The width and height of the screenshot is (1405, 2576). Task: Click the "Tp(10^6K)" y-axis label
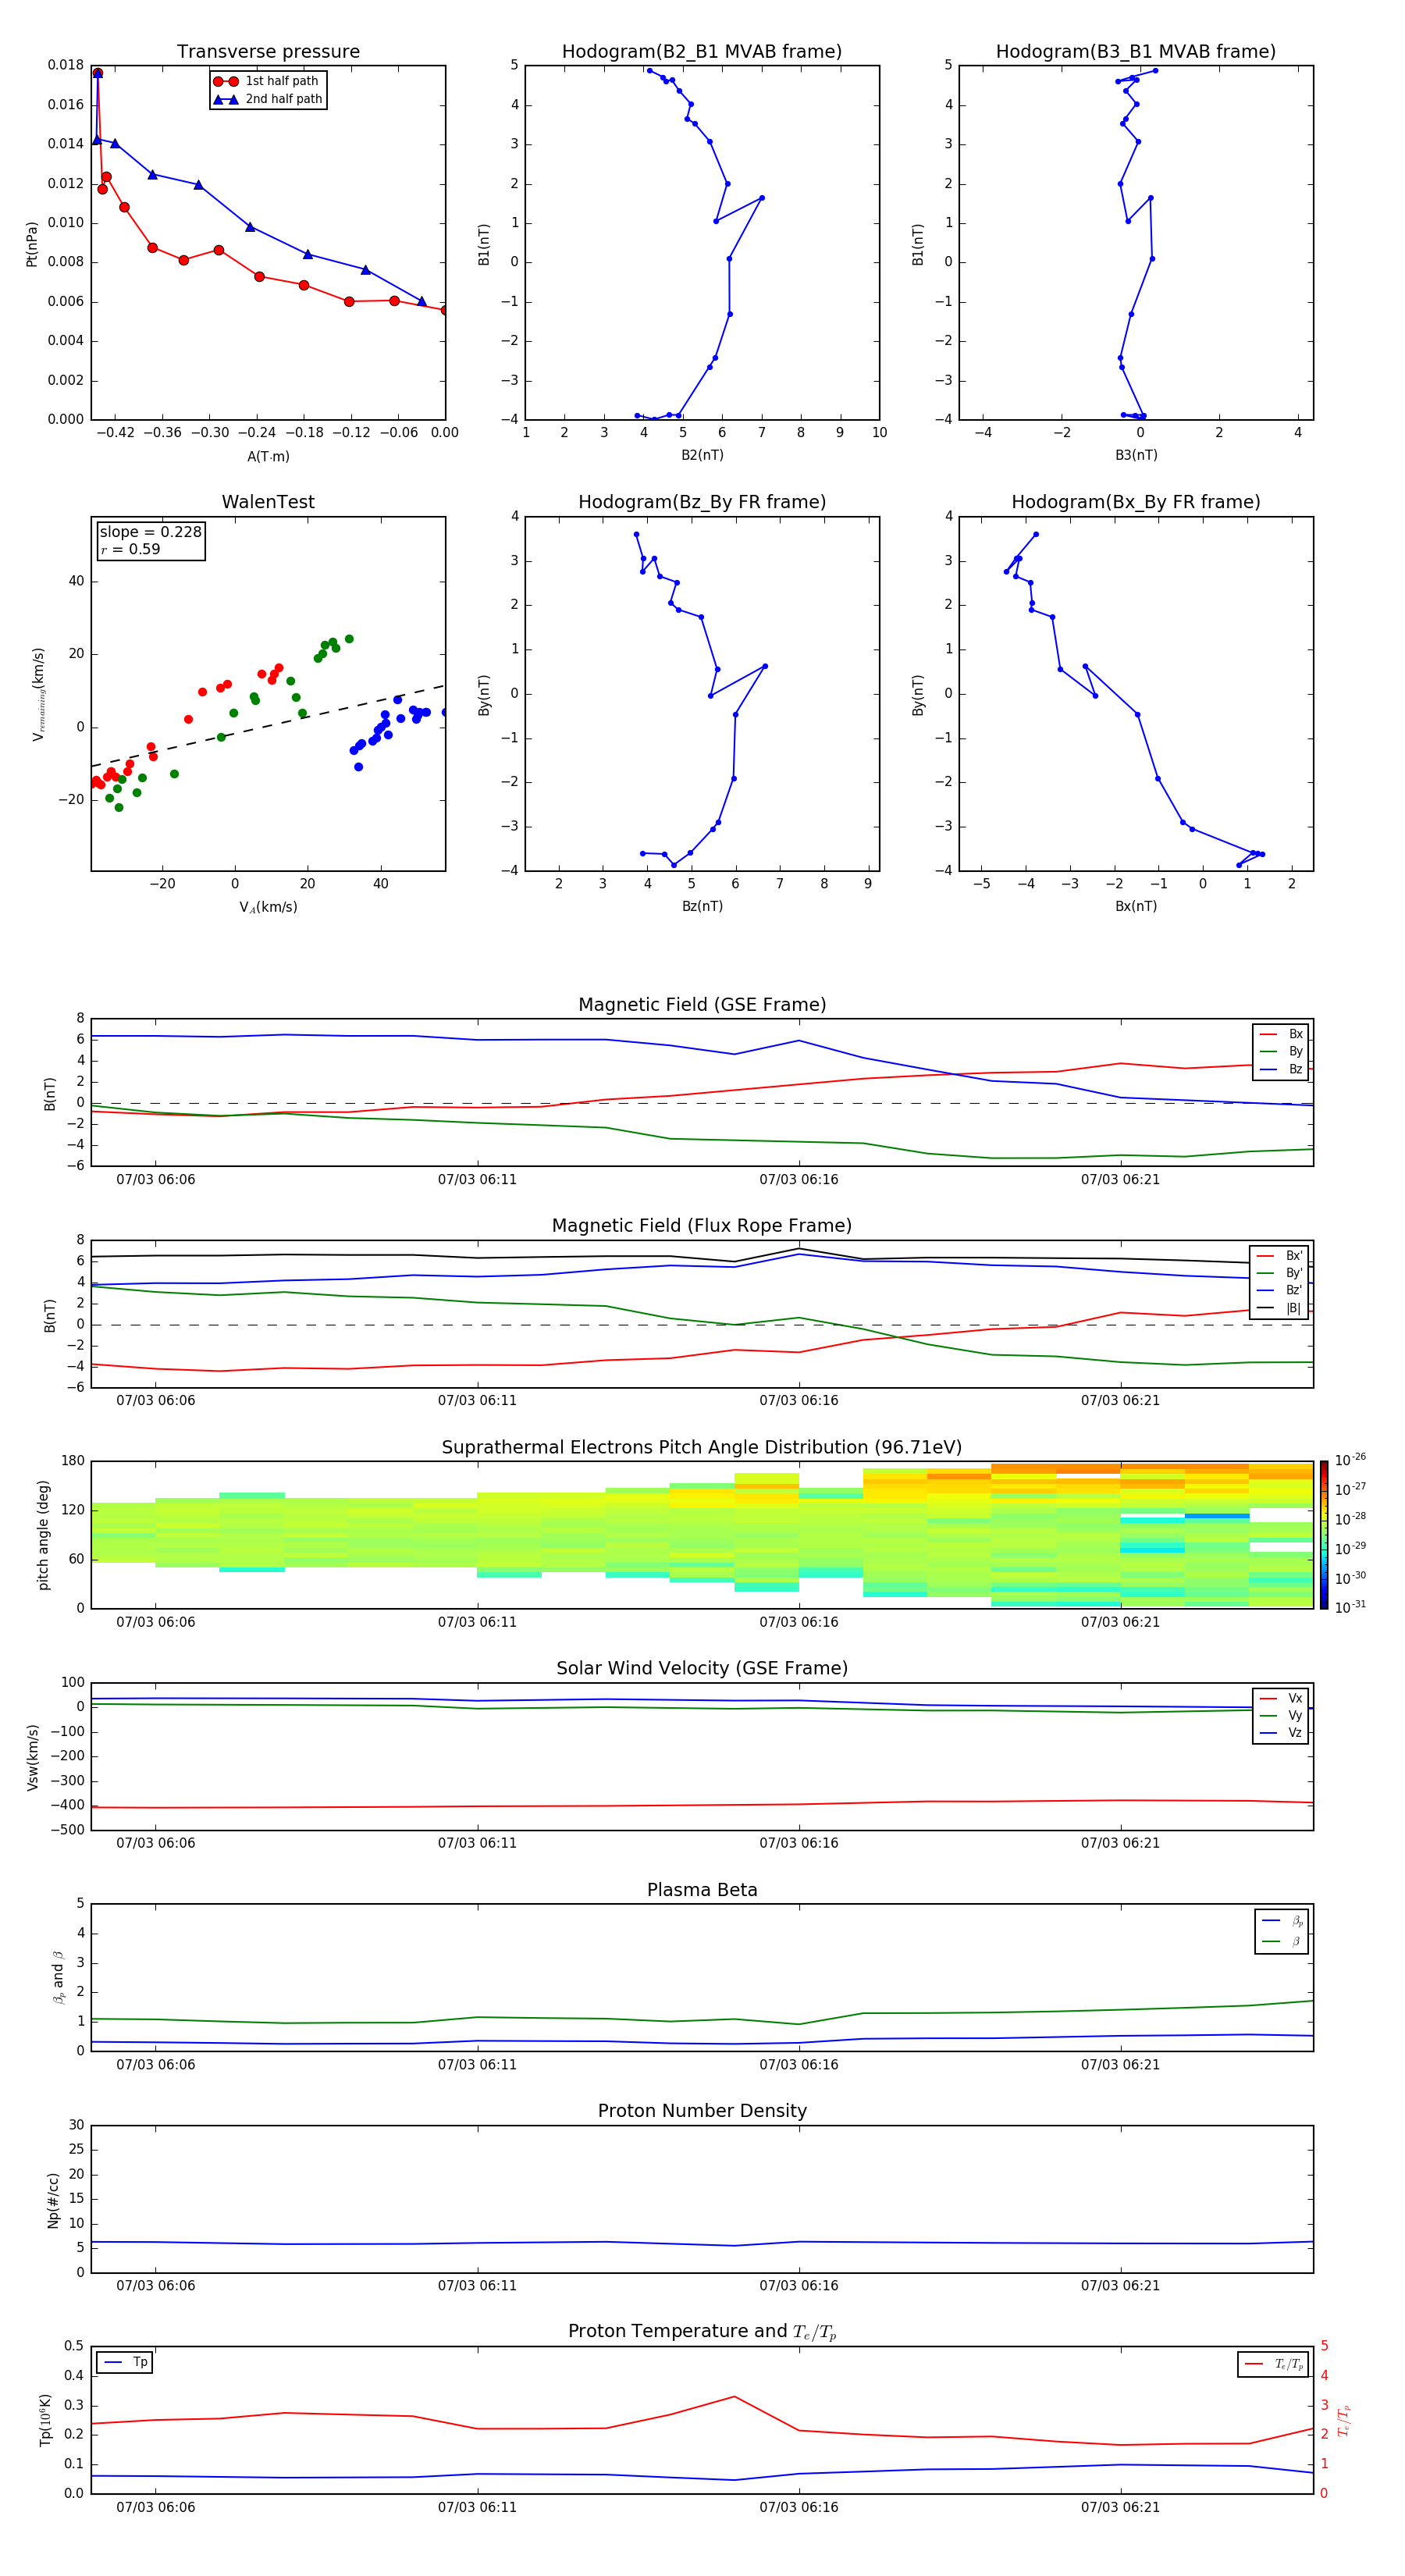pyautogui.click(x=46, y=2420)
